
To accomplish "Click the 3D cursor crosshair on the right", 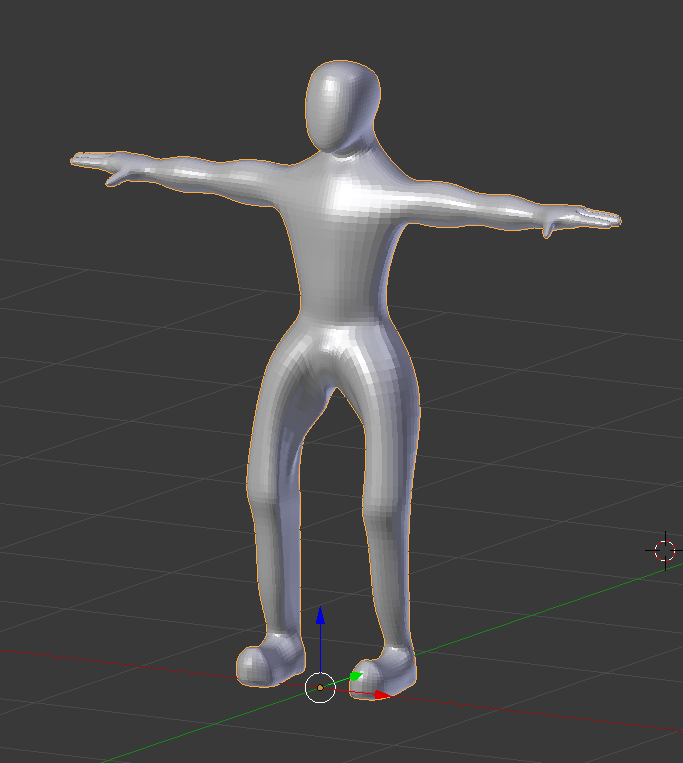I will pos(665,550).
